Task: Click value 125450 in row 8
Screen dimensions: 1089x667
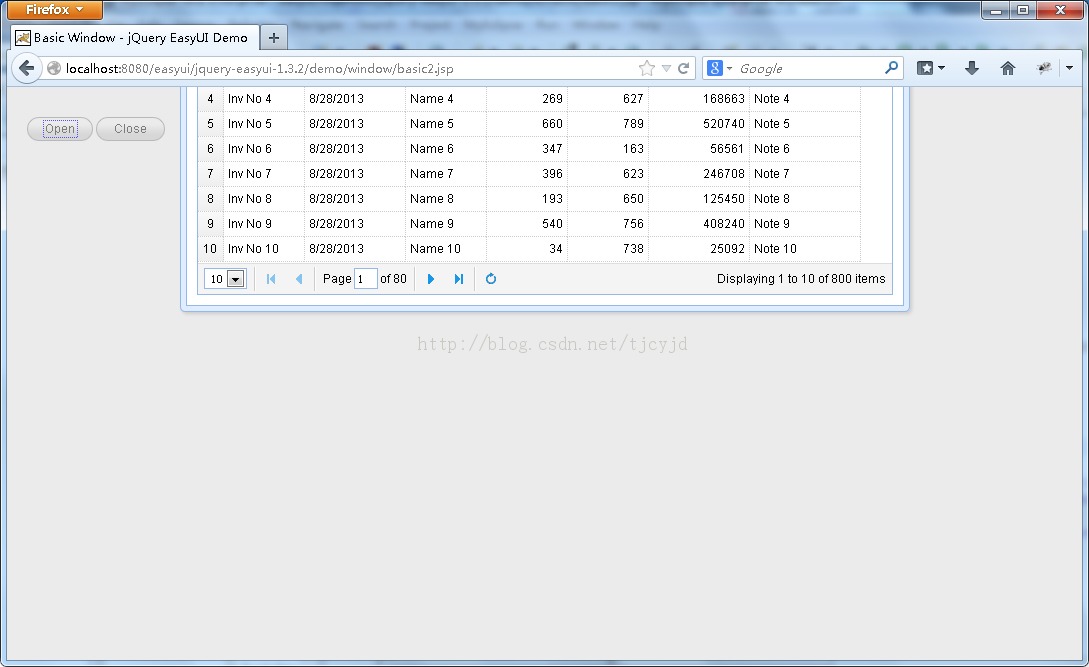Action: [x=724, y=199]
